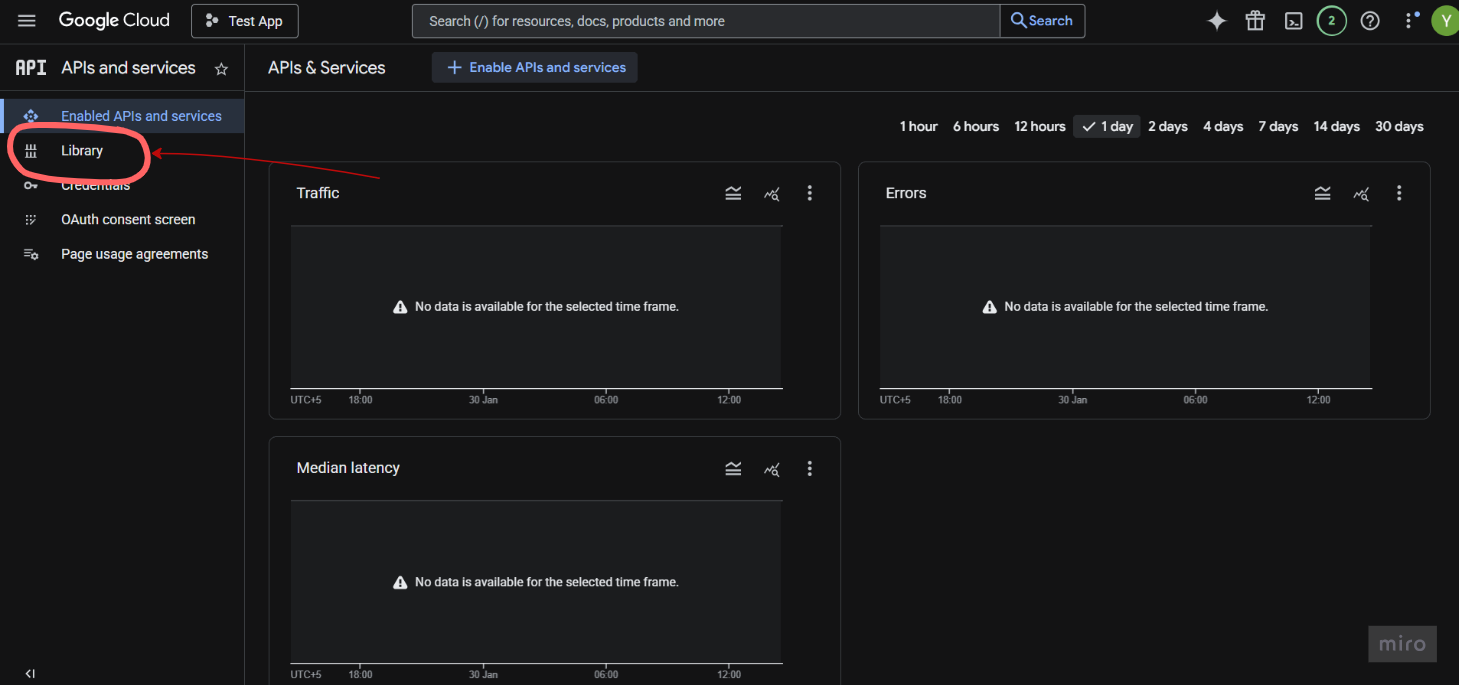The image size is (1459, 685).
Task: Open the Test App project picker
Action: pos(245,21)
